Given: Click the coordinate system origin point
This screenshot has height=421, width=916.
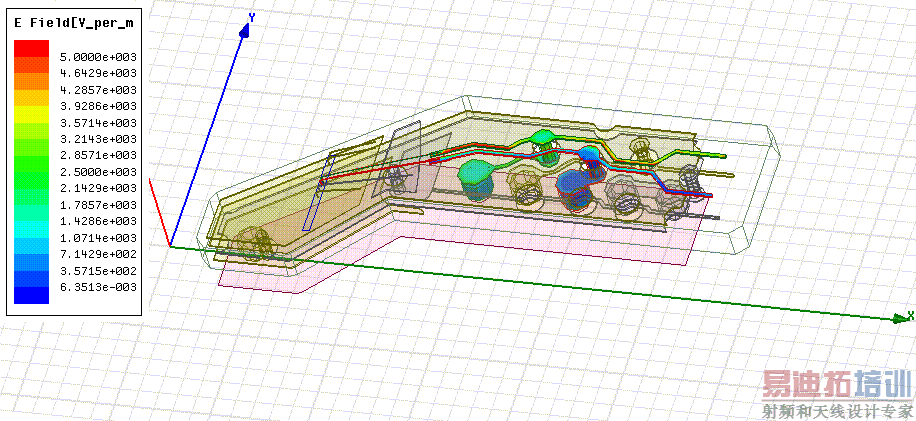Looking at the screenshot, I should pyautogui.click(x=170, y=246).
